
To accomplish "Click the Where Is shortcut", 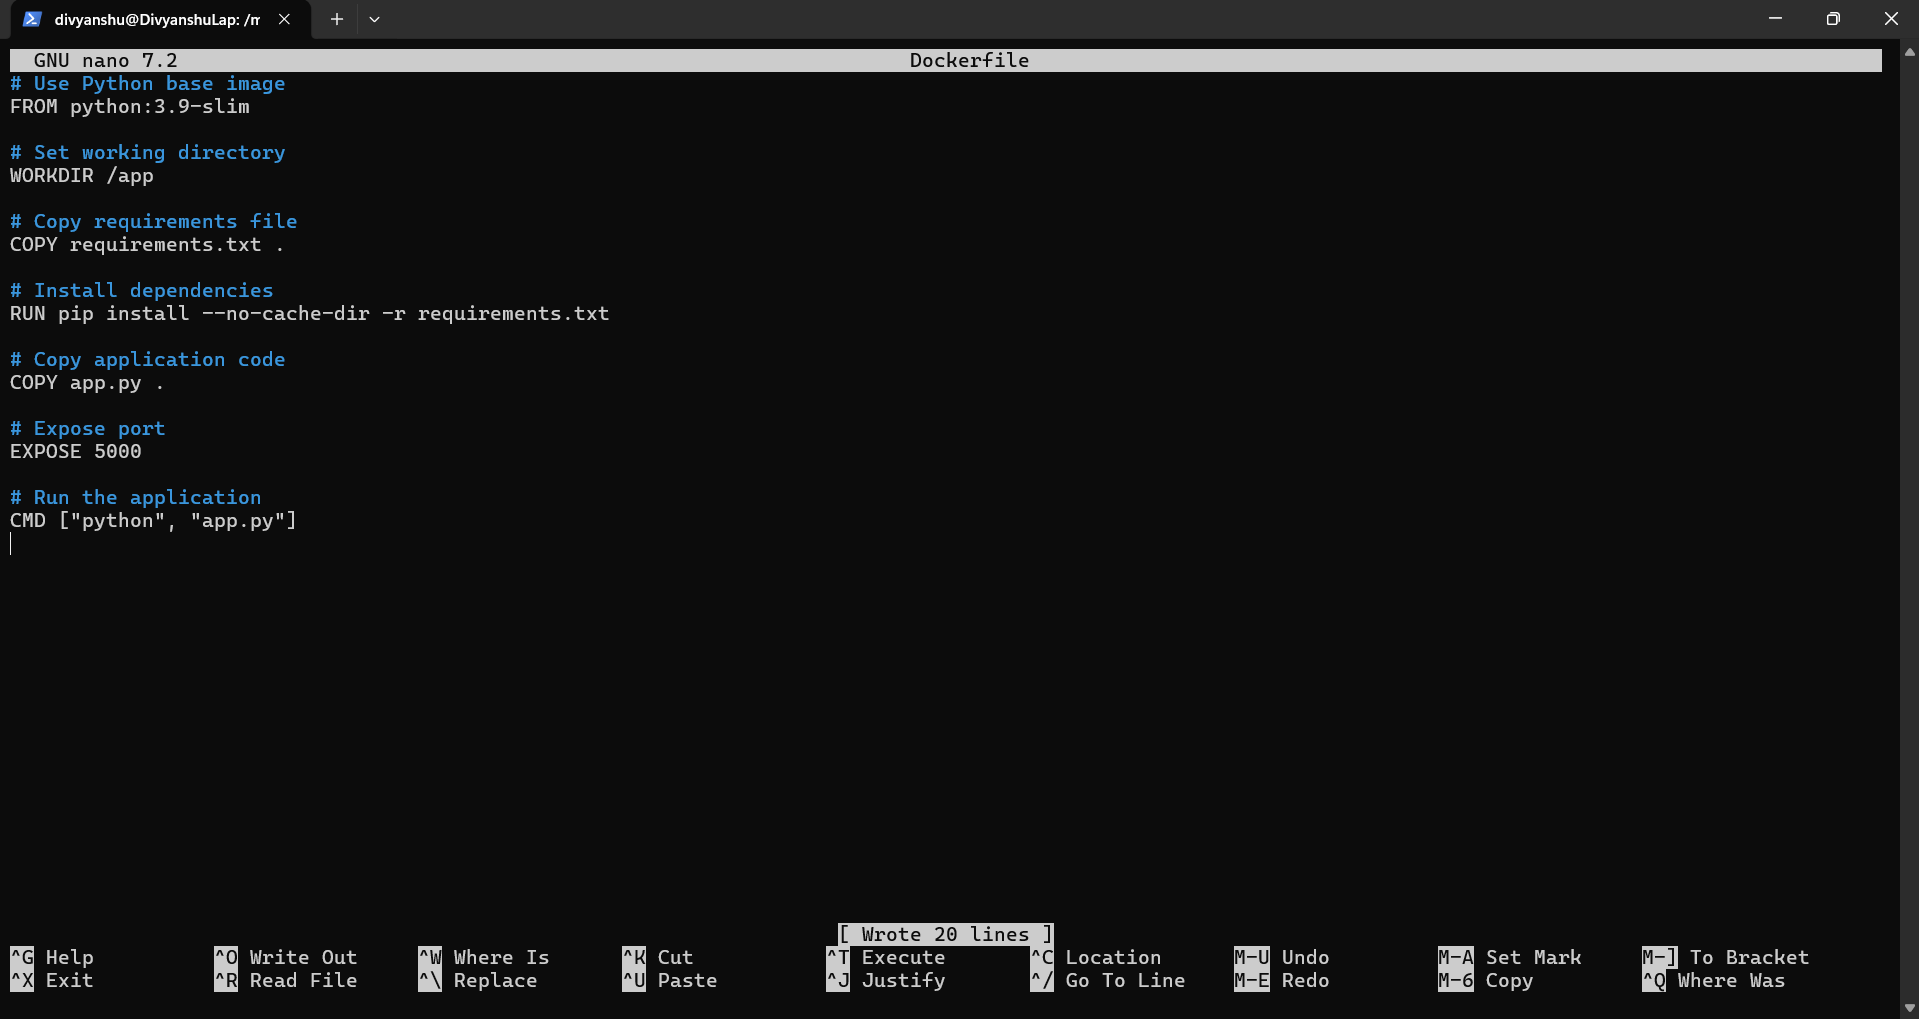I will (x=501, y=957).
